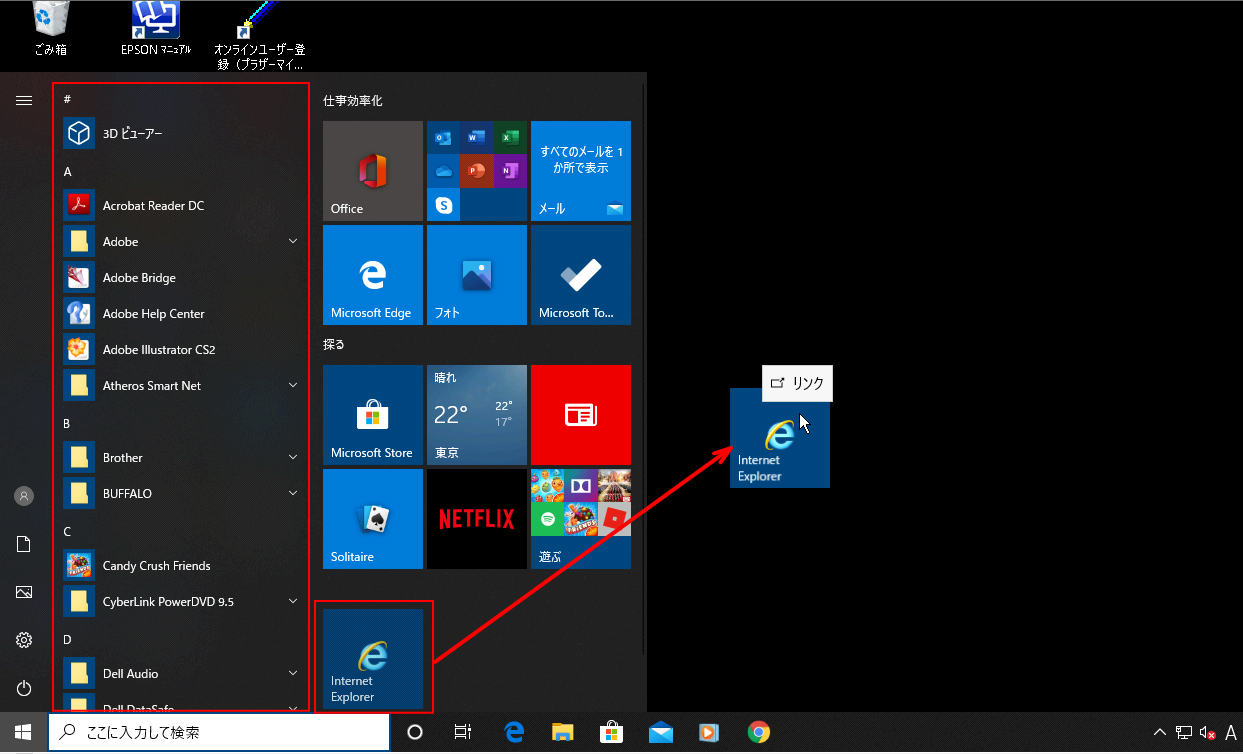
Task: Expand the BUFFALO folder
Action: click(180, 493)
